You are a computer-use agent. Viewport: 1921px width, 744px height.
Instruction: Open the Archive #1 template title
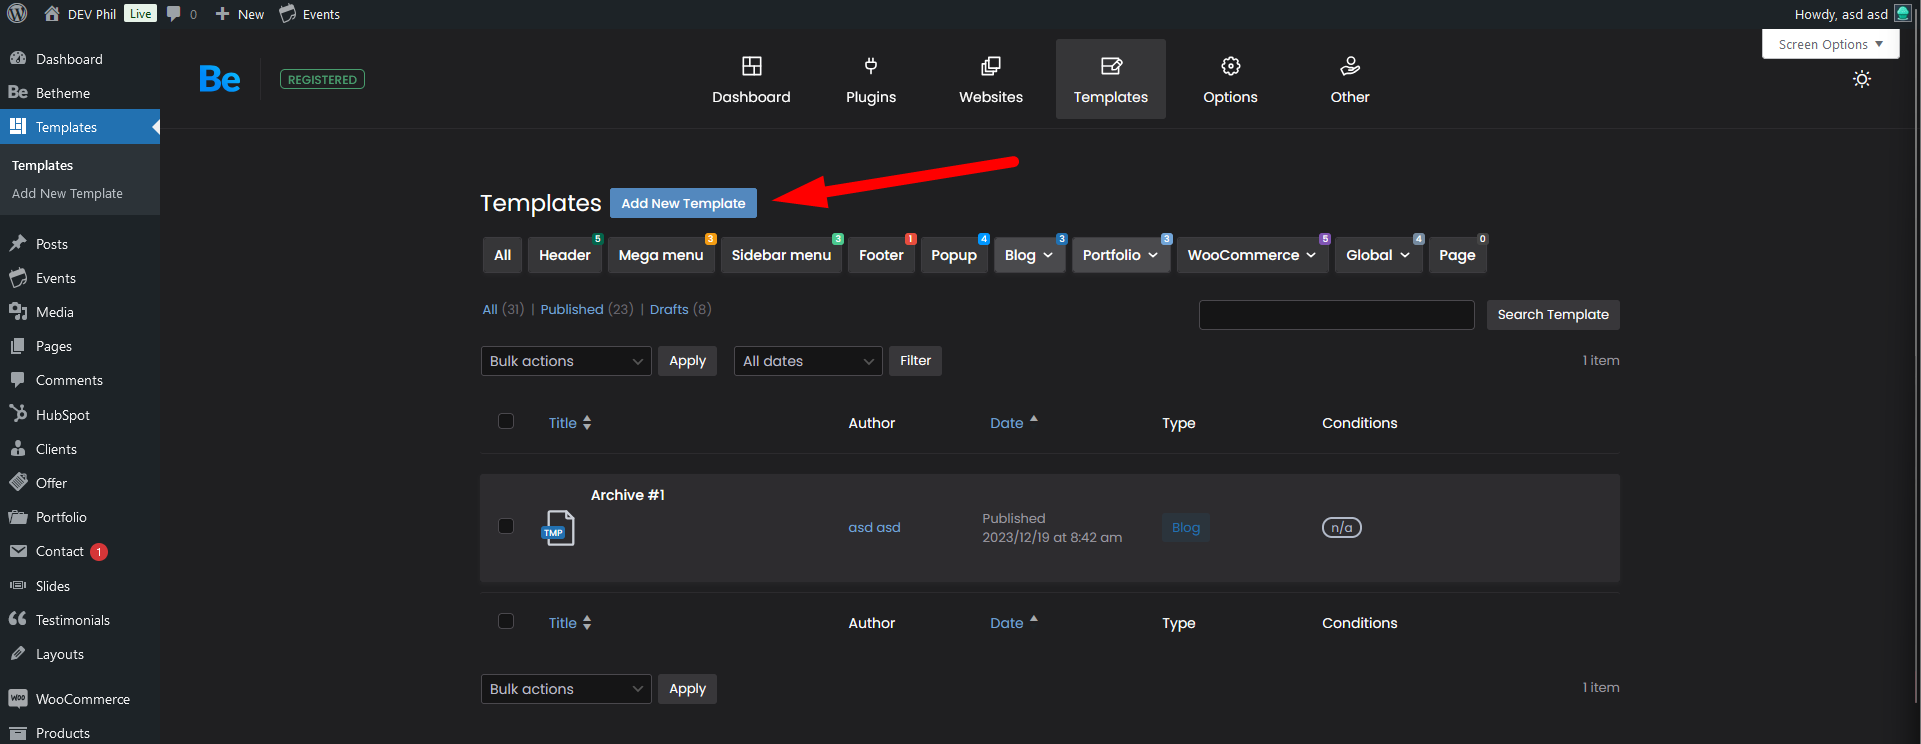tap(628, 495)
